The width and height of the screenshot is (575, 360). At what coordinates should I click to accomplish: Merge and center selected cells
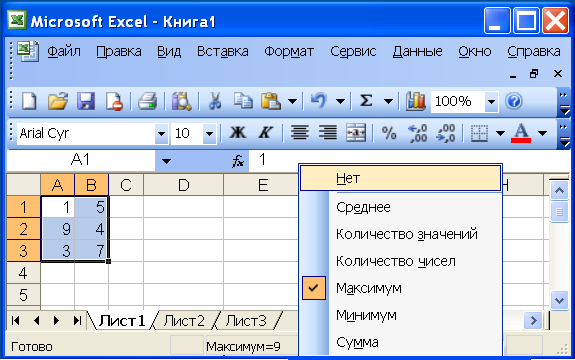(356, 133)
